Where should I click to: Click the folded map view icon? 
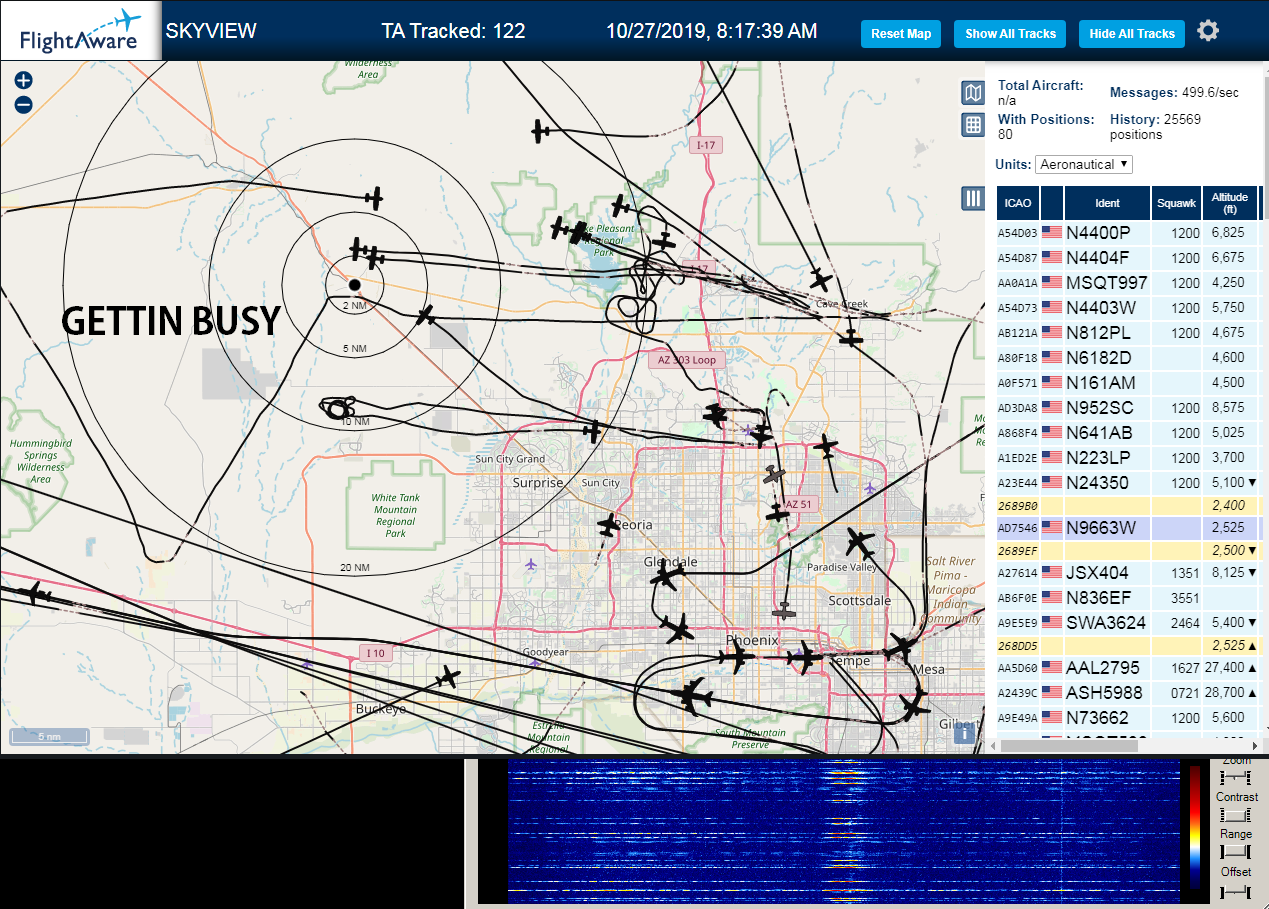pyautogui.click(x=973, y=93)
